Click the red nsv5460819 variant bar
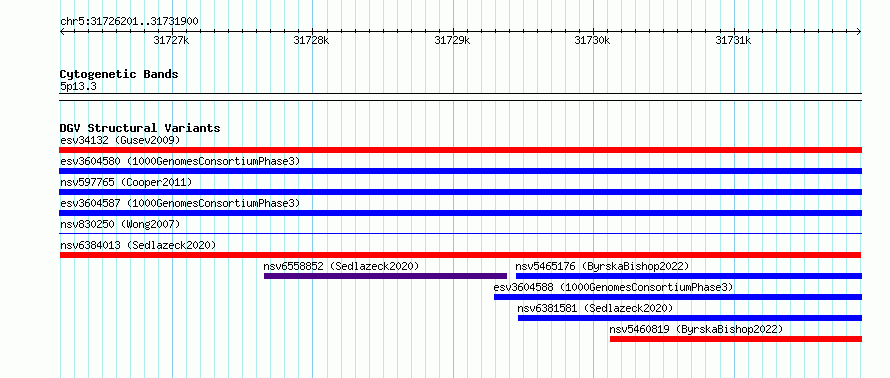Viewport: 890px width, 378px height. [x=736, y=339]
